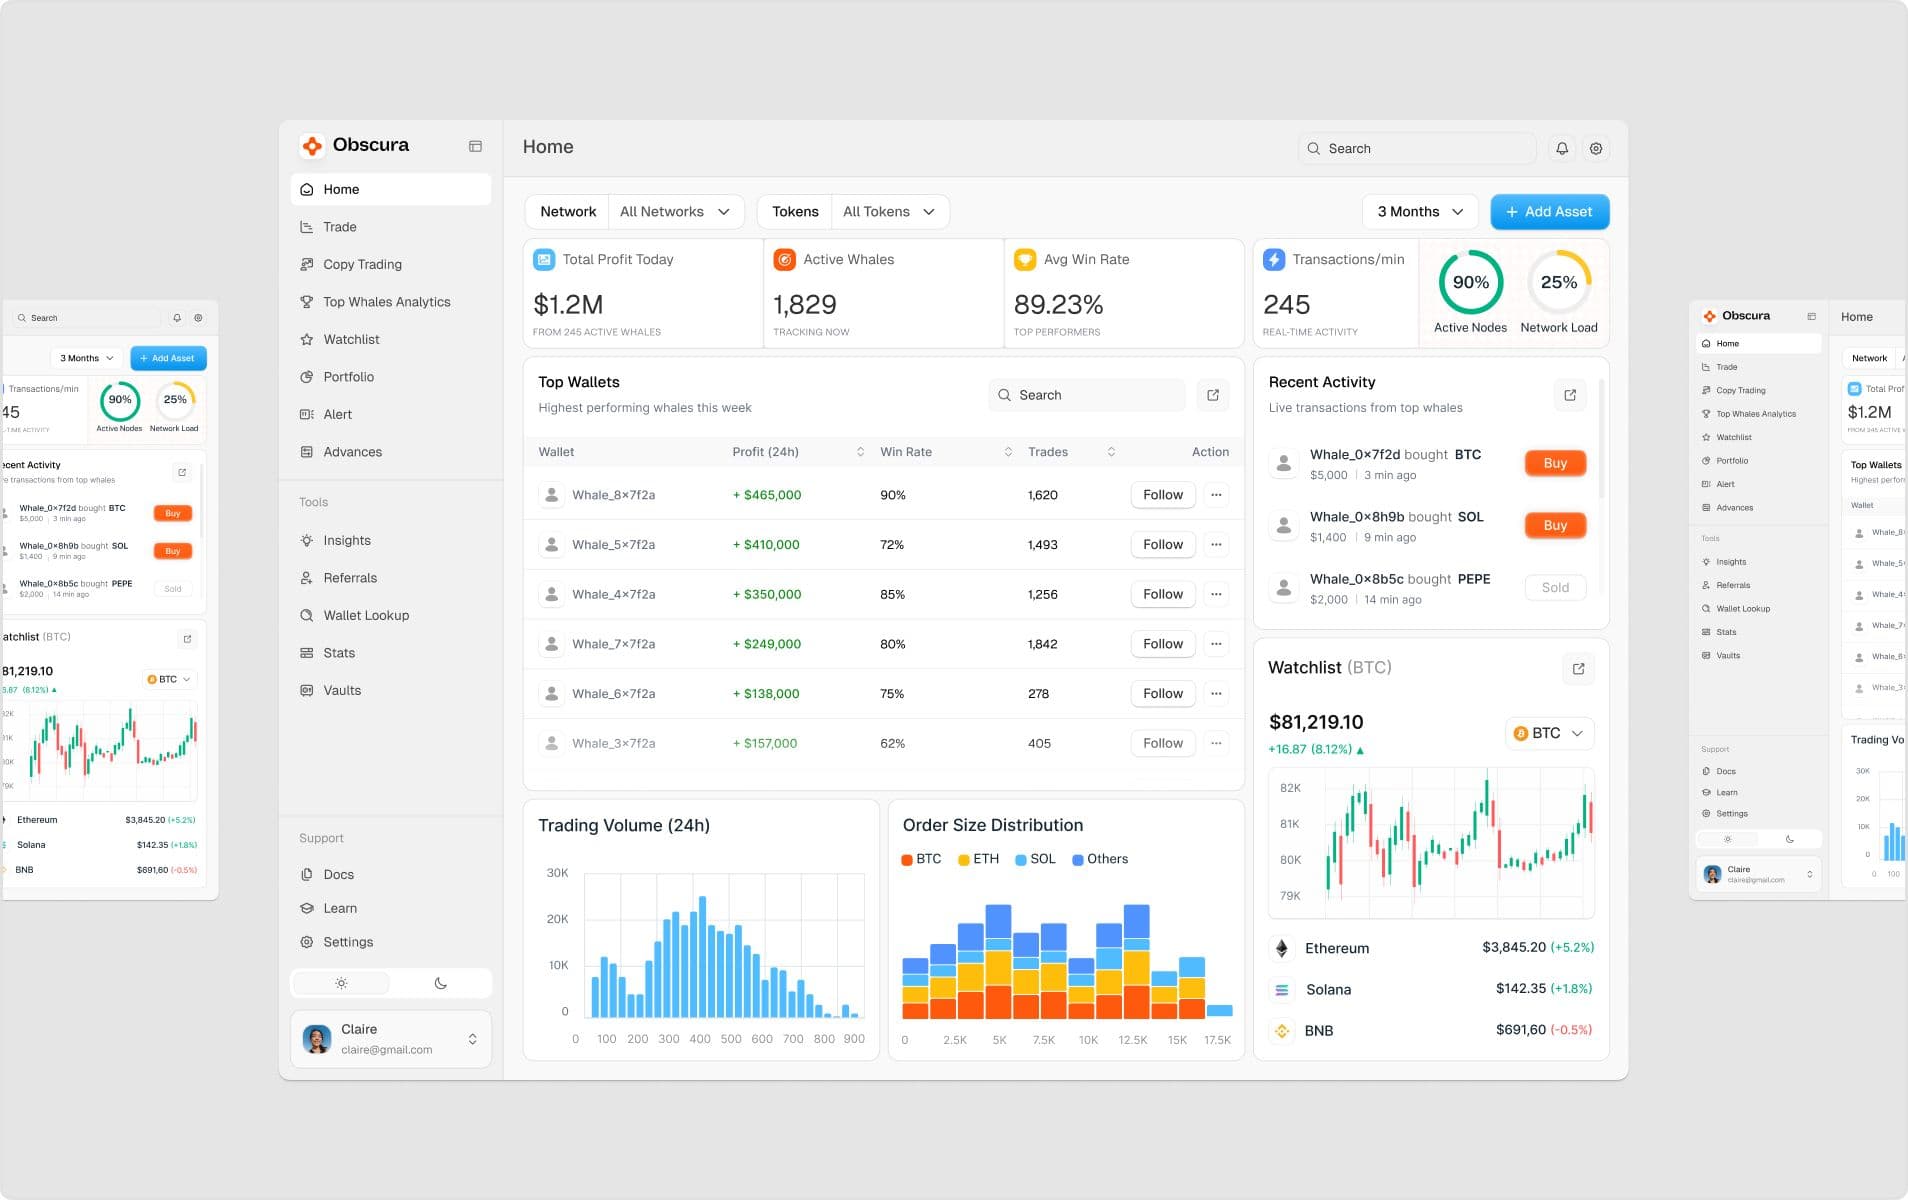Open Top Whales Analytics in the sidebar
This screenshot has width=1908, height=1200.
tap(391, 302)
